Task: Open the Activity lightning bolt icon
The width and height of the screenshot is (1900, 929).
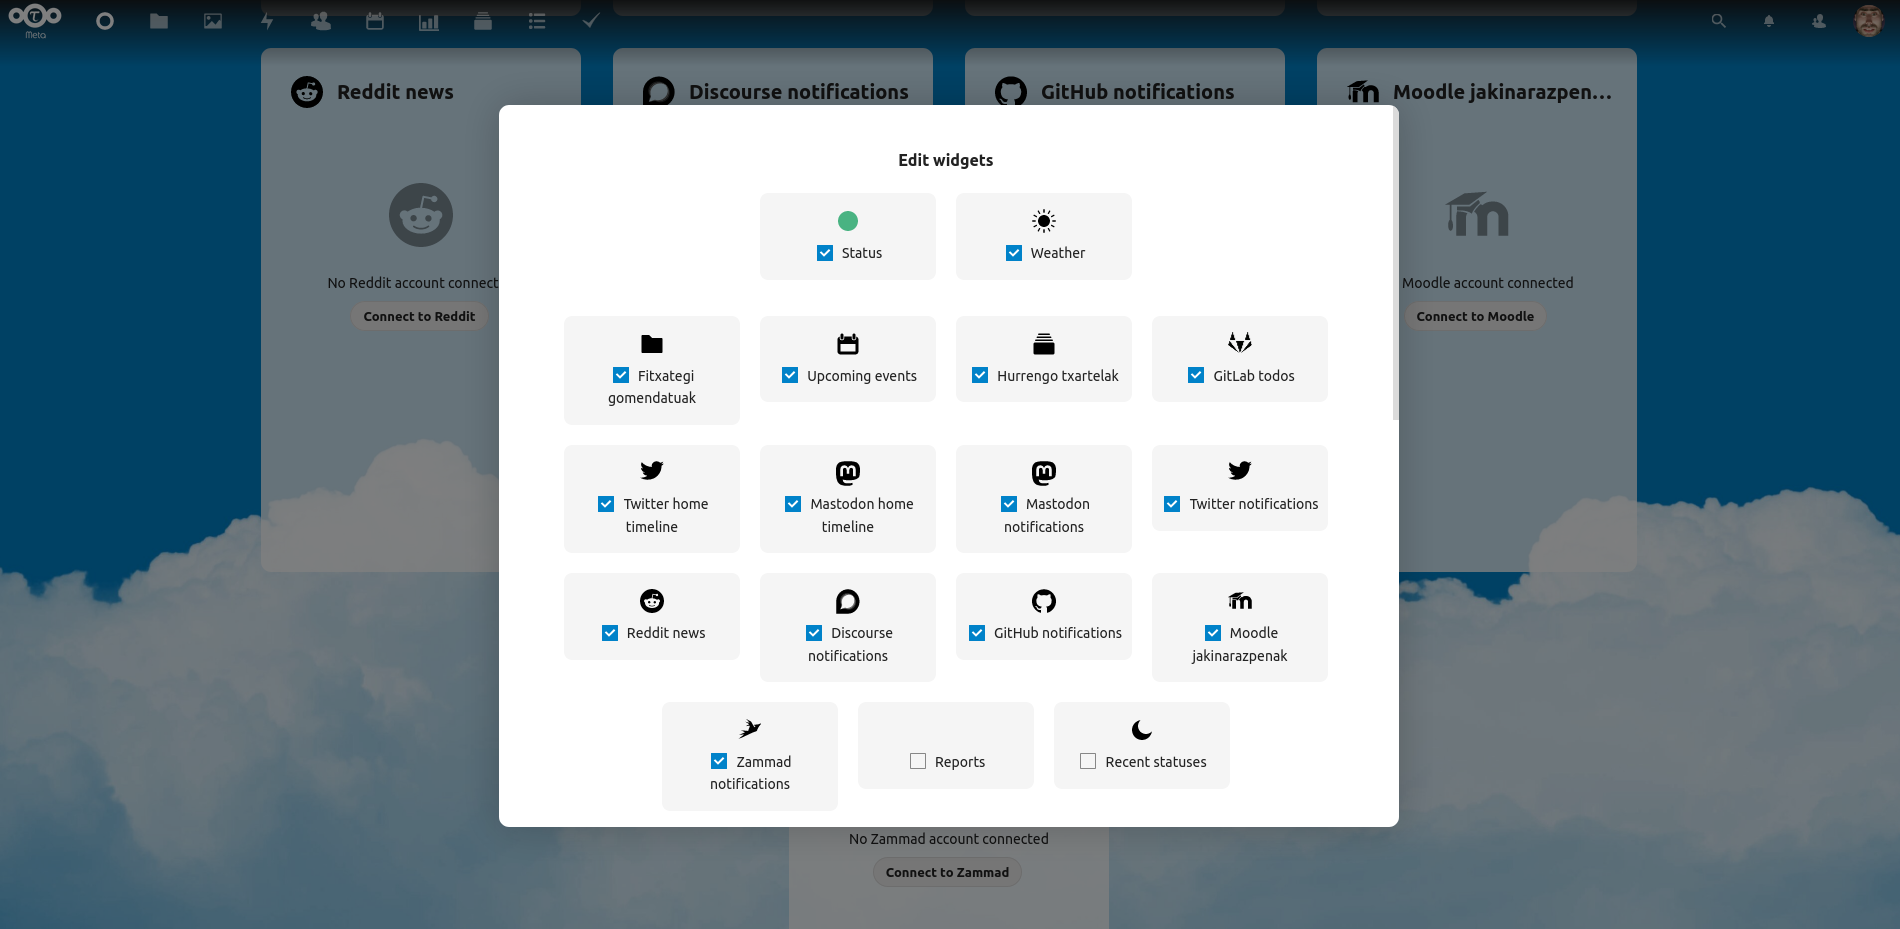Action: point(267,21)
